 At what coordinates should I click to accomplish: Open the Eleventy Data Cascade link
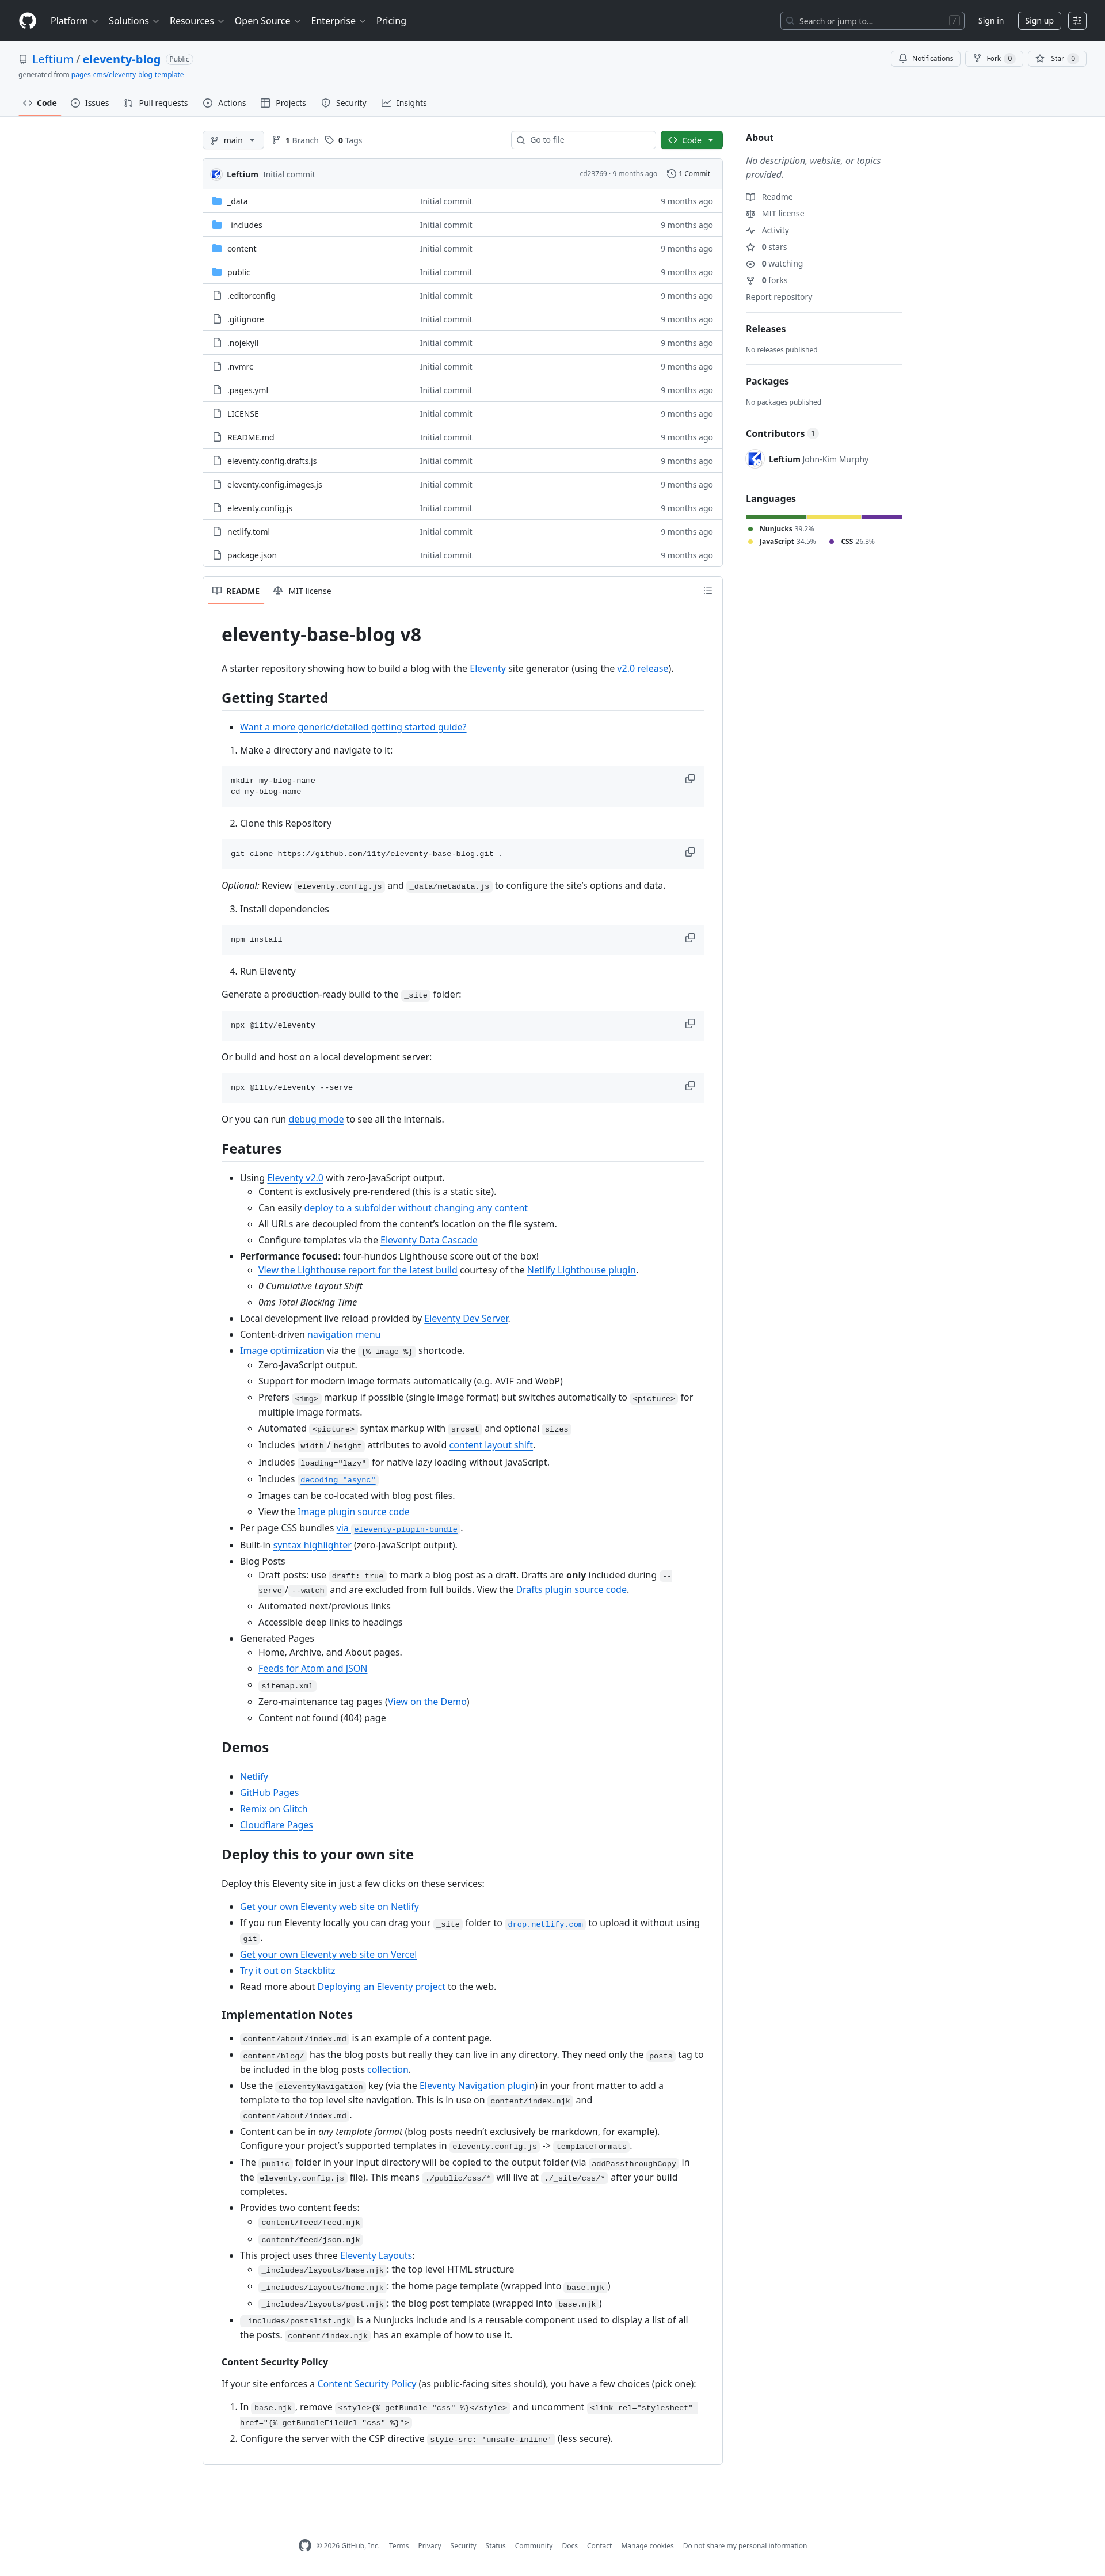click(x=428, y=1240)
